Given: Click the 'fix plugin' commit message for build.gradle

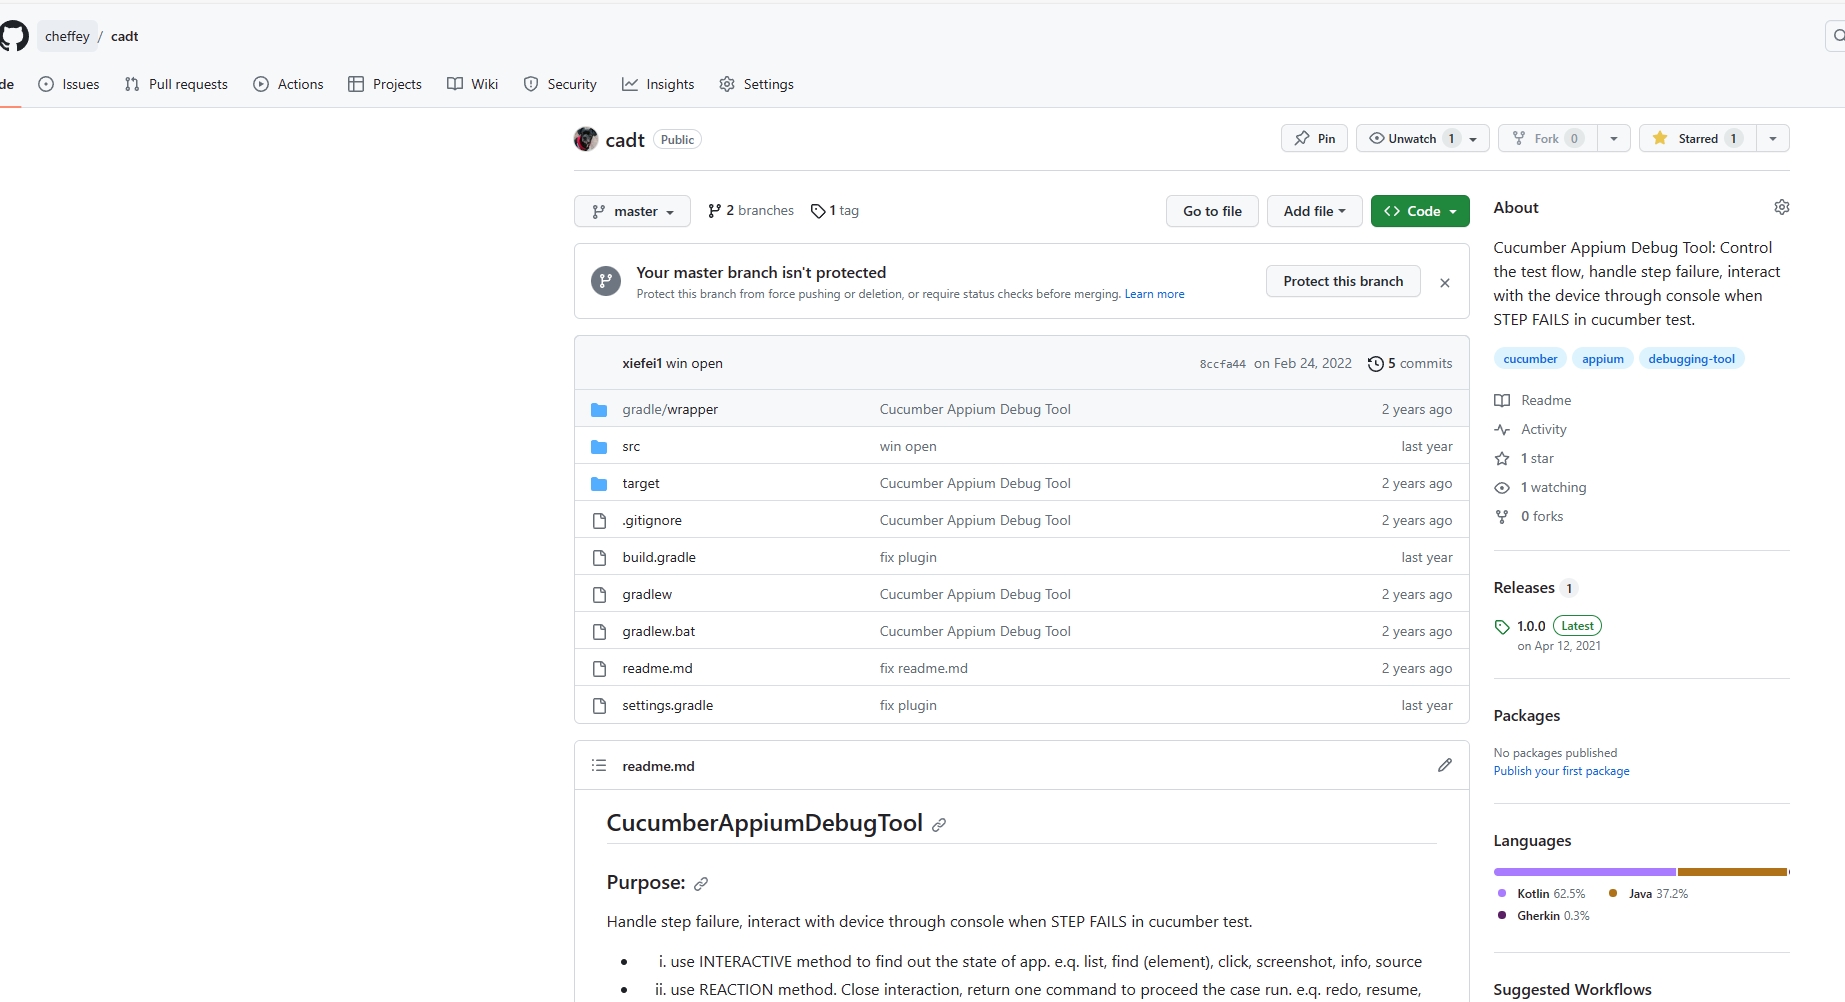Looking at the screenshot, I should tap(908, 558).
